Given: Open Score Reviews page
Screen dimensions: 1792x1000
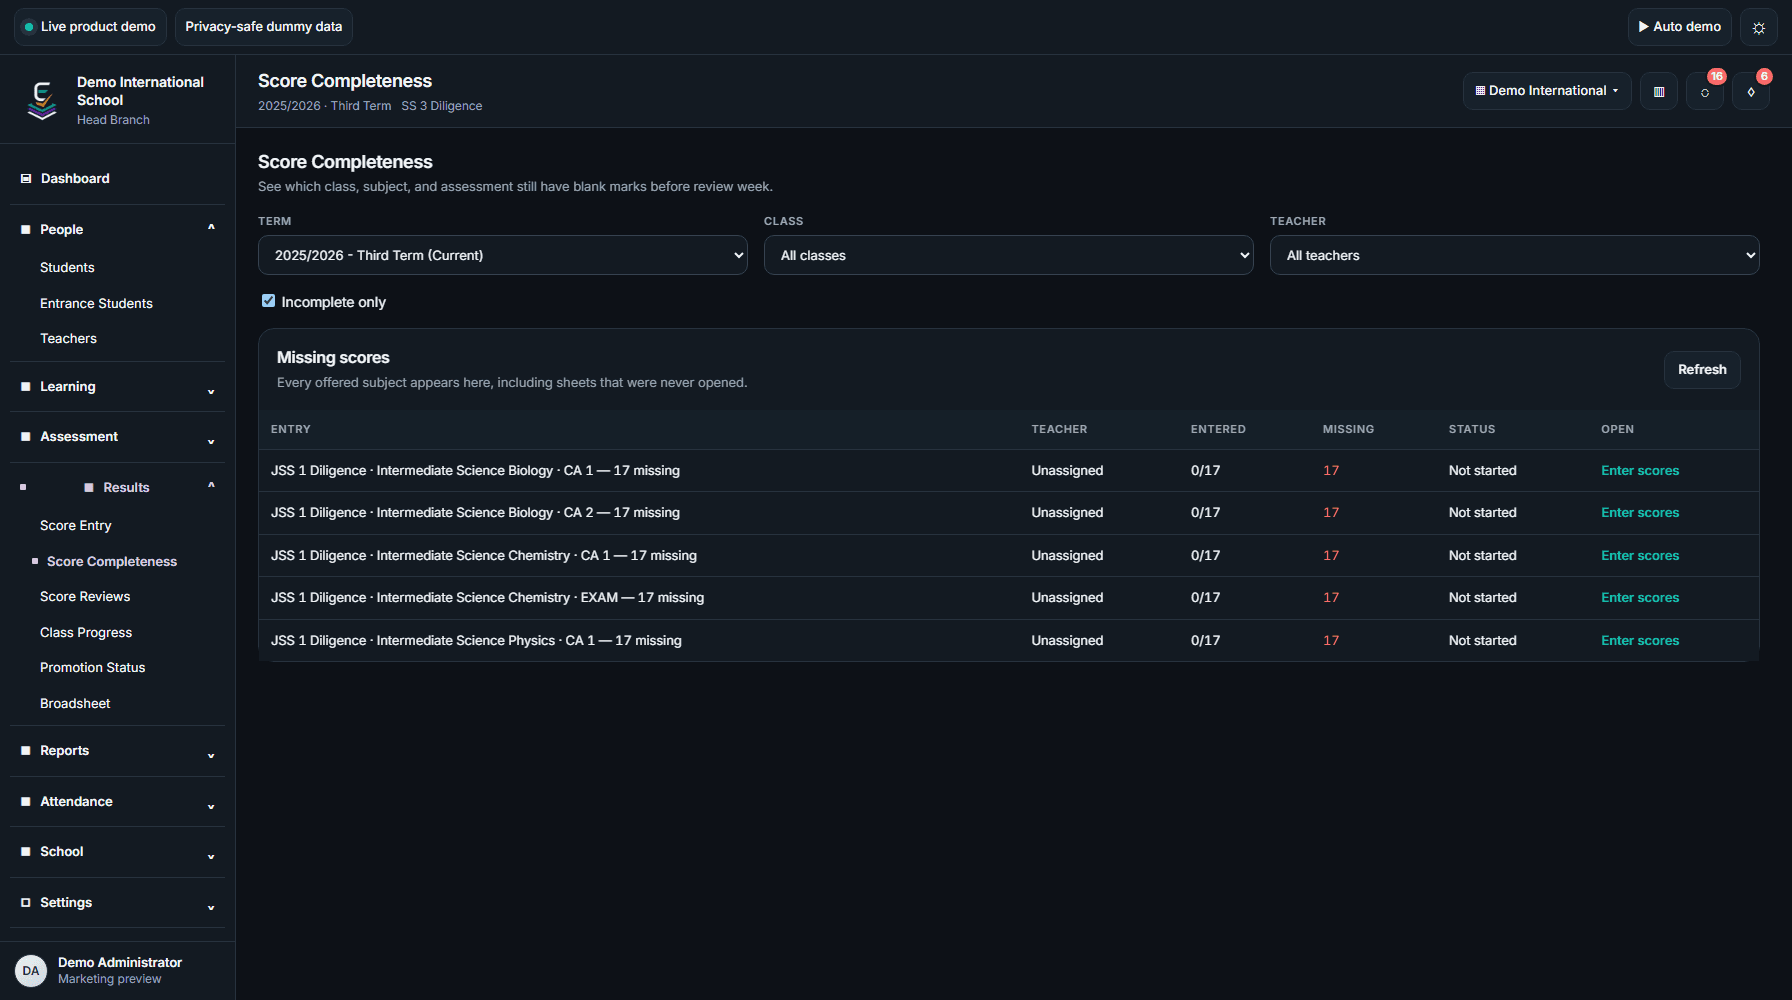Looking at the screenshot, I should click(85, 597).
